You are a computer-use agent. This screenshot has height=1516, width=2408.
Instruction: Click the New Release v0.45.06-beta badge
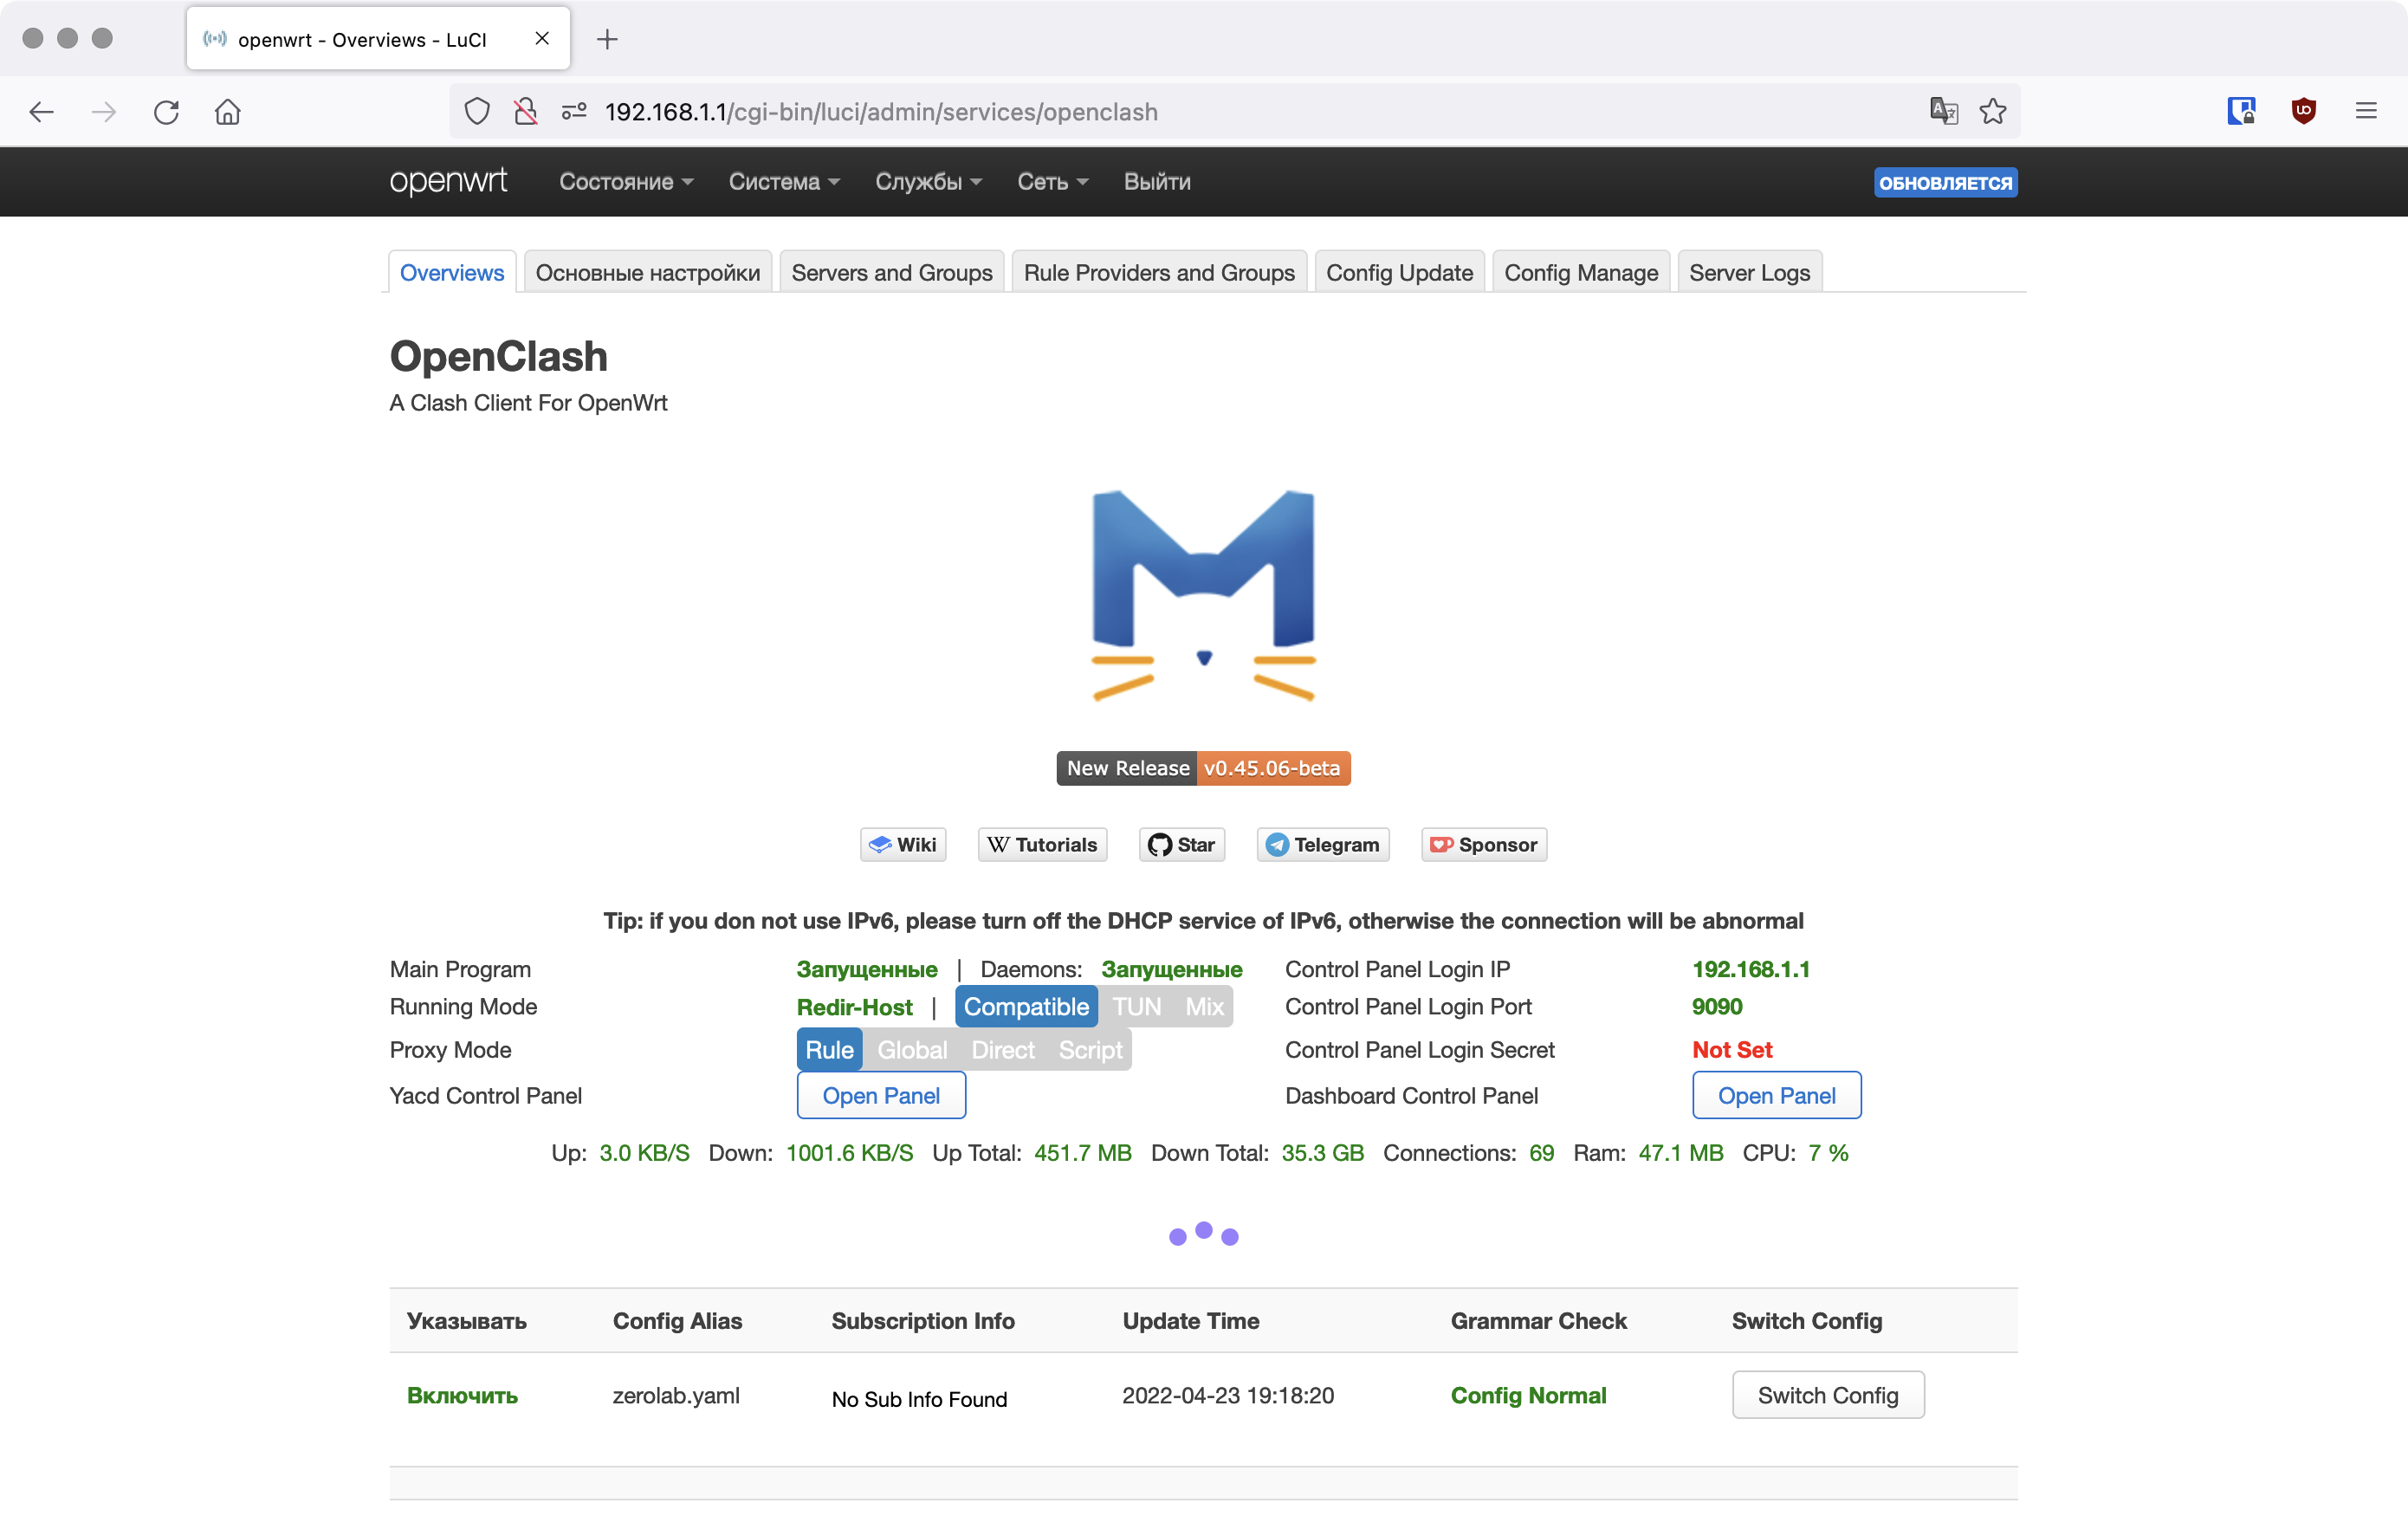[x=1203, y=768]
